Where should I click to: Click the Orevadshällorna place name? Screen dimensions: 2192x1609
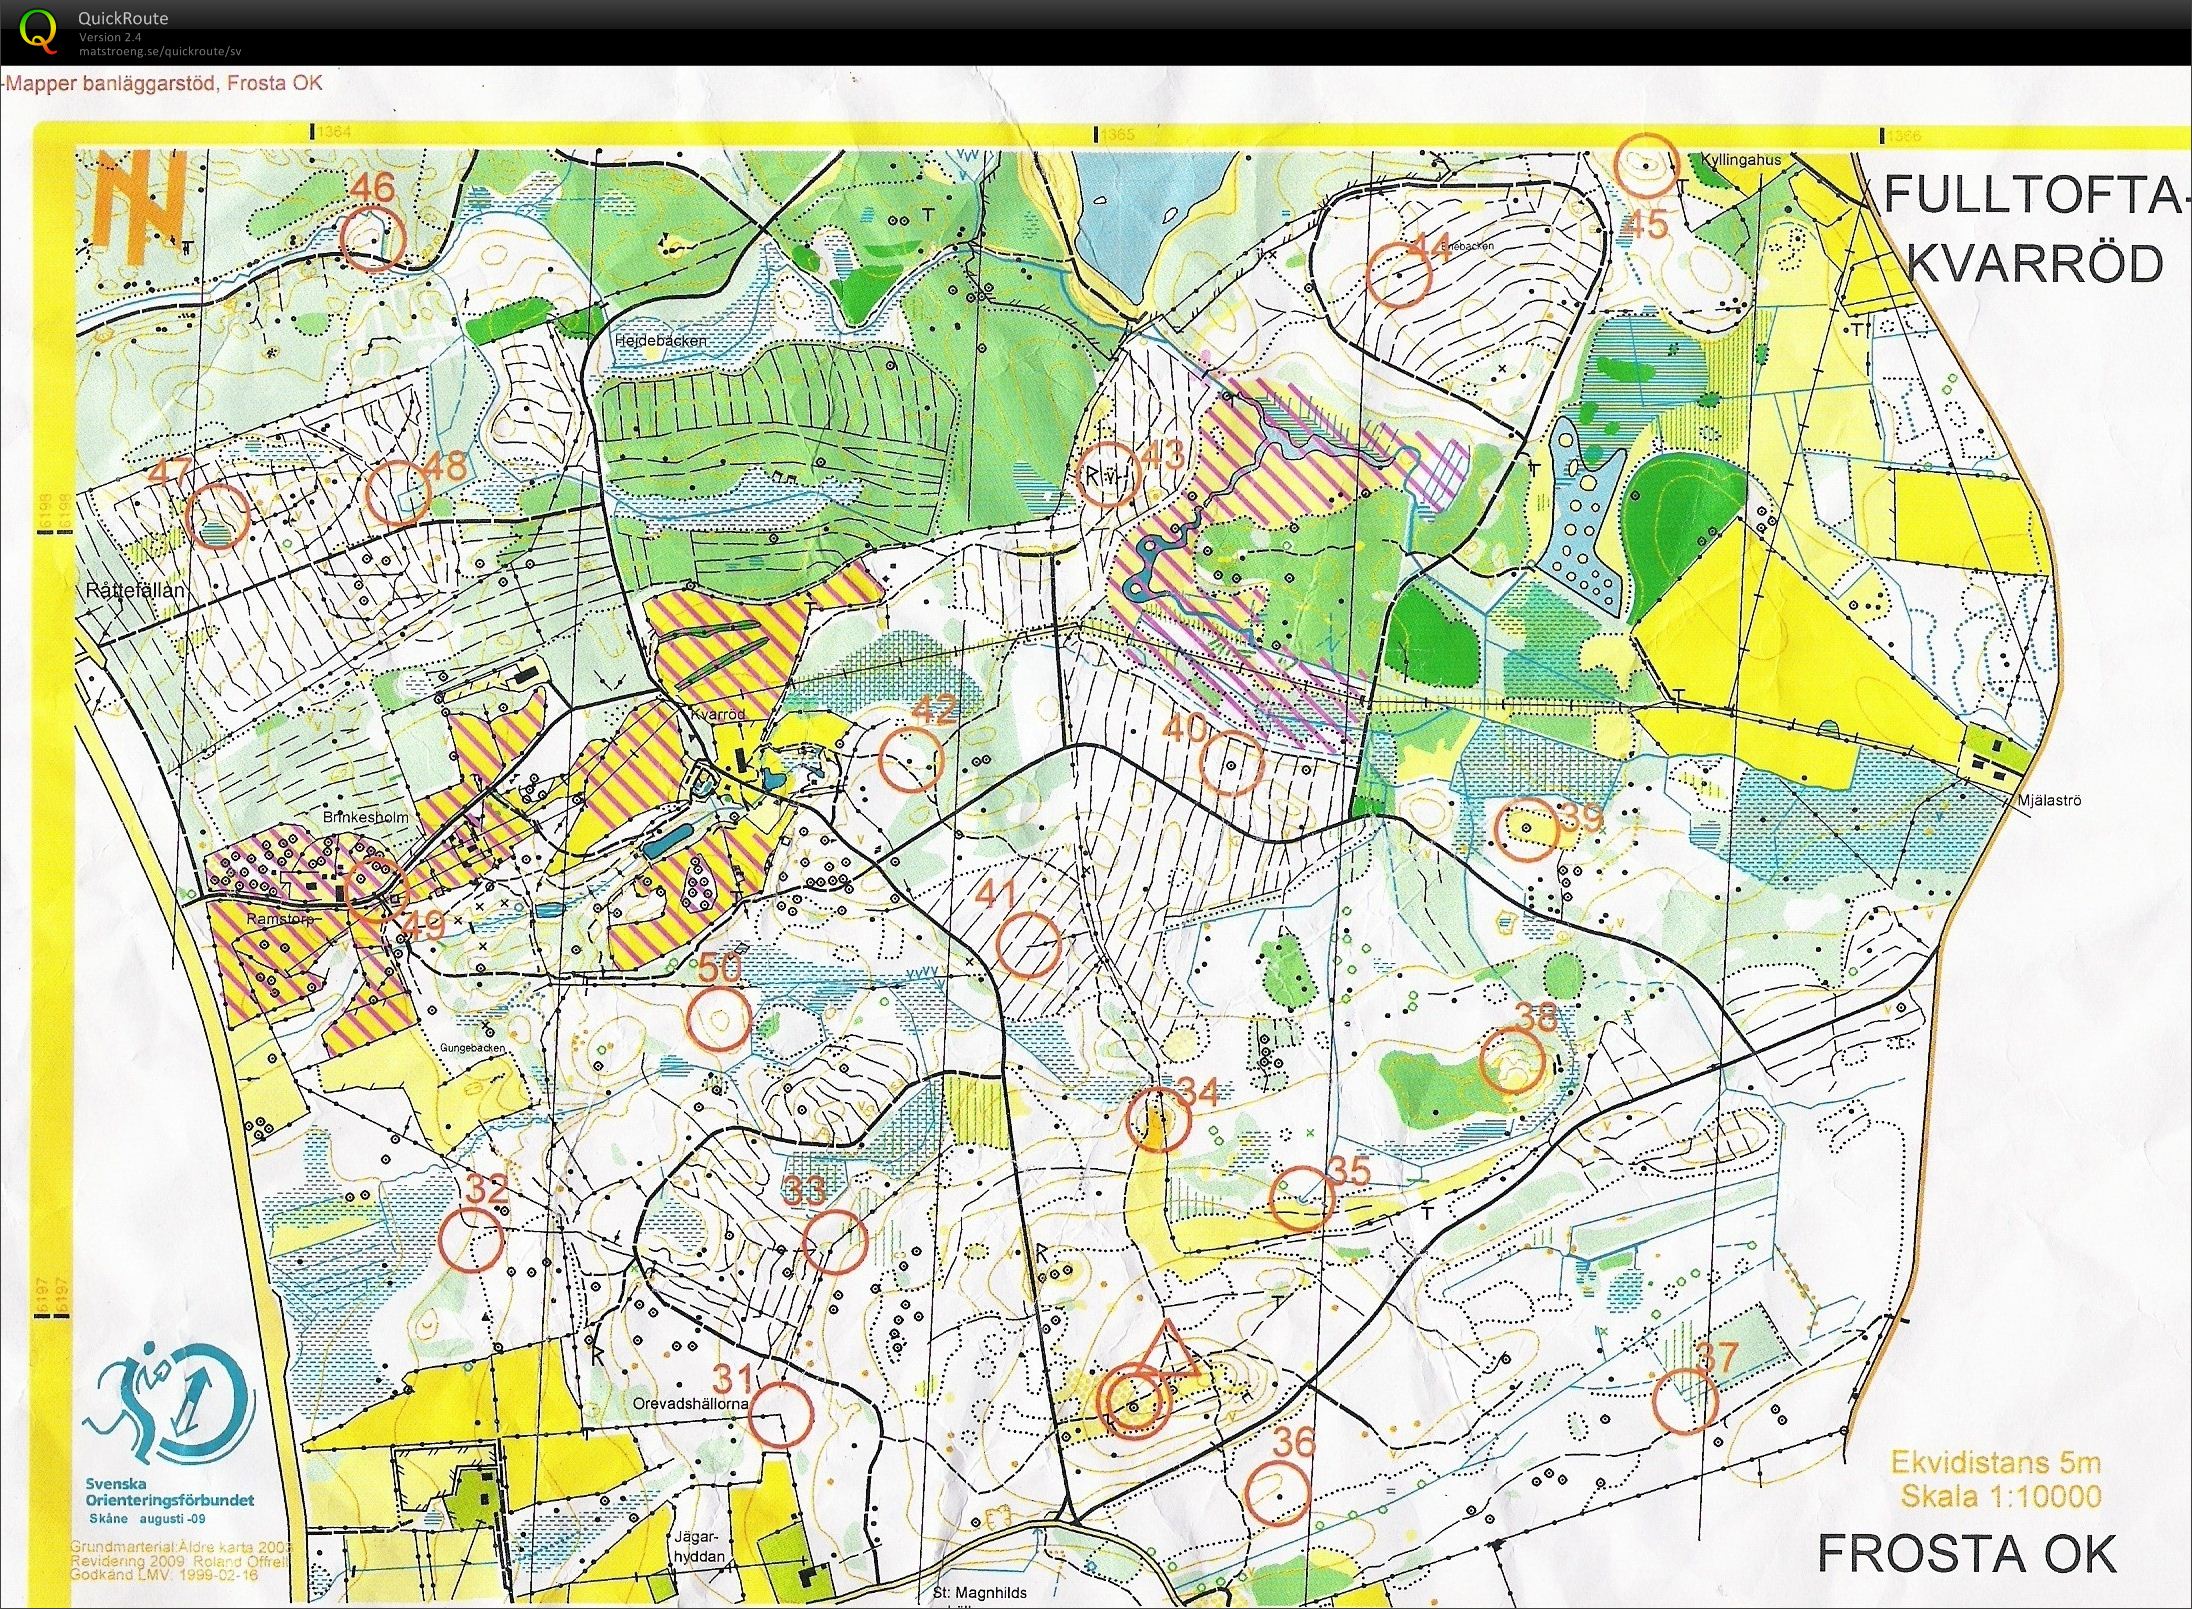690,1403
